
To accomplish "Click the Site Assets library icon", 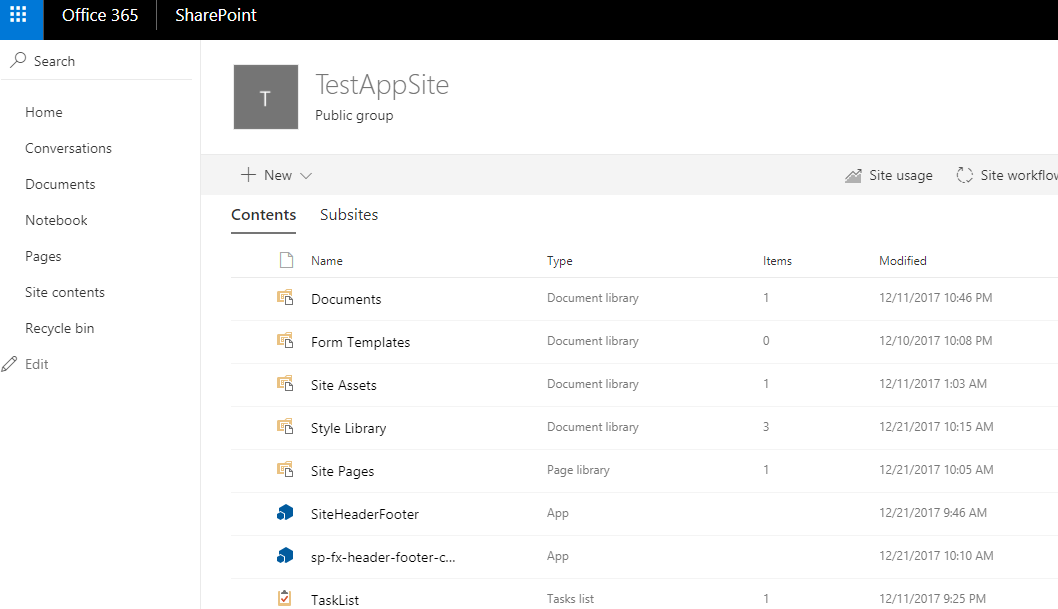I will 286,384.
